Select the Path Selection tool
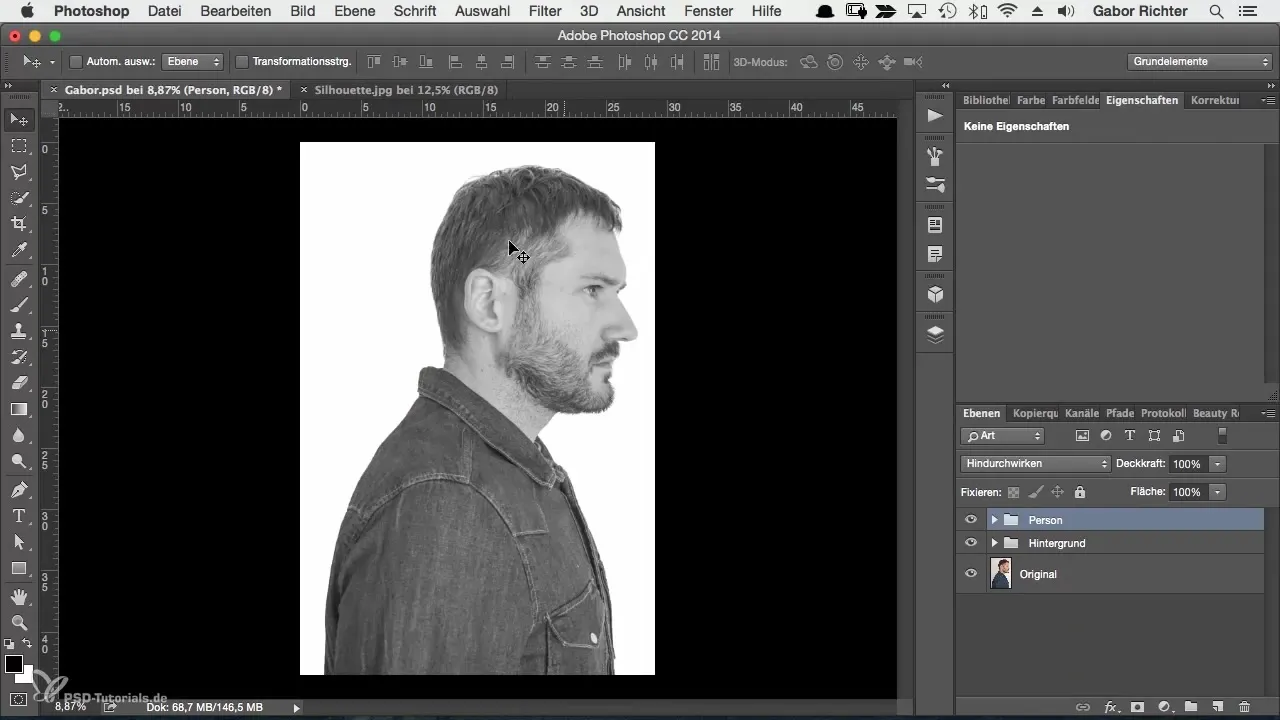Image resolution: width=1280 pixels, height=720 pixels. (x=19, y=542)
